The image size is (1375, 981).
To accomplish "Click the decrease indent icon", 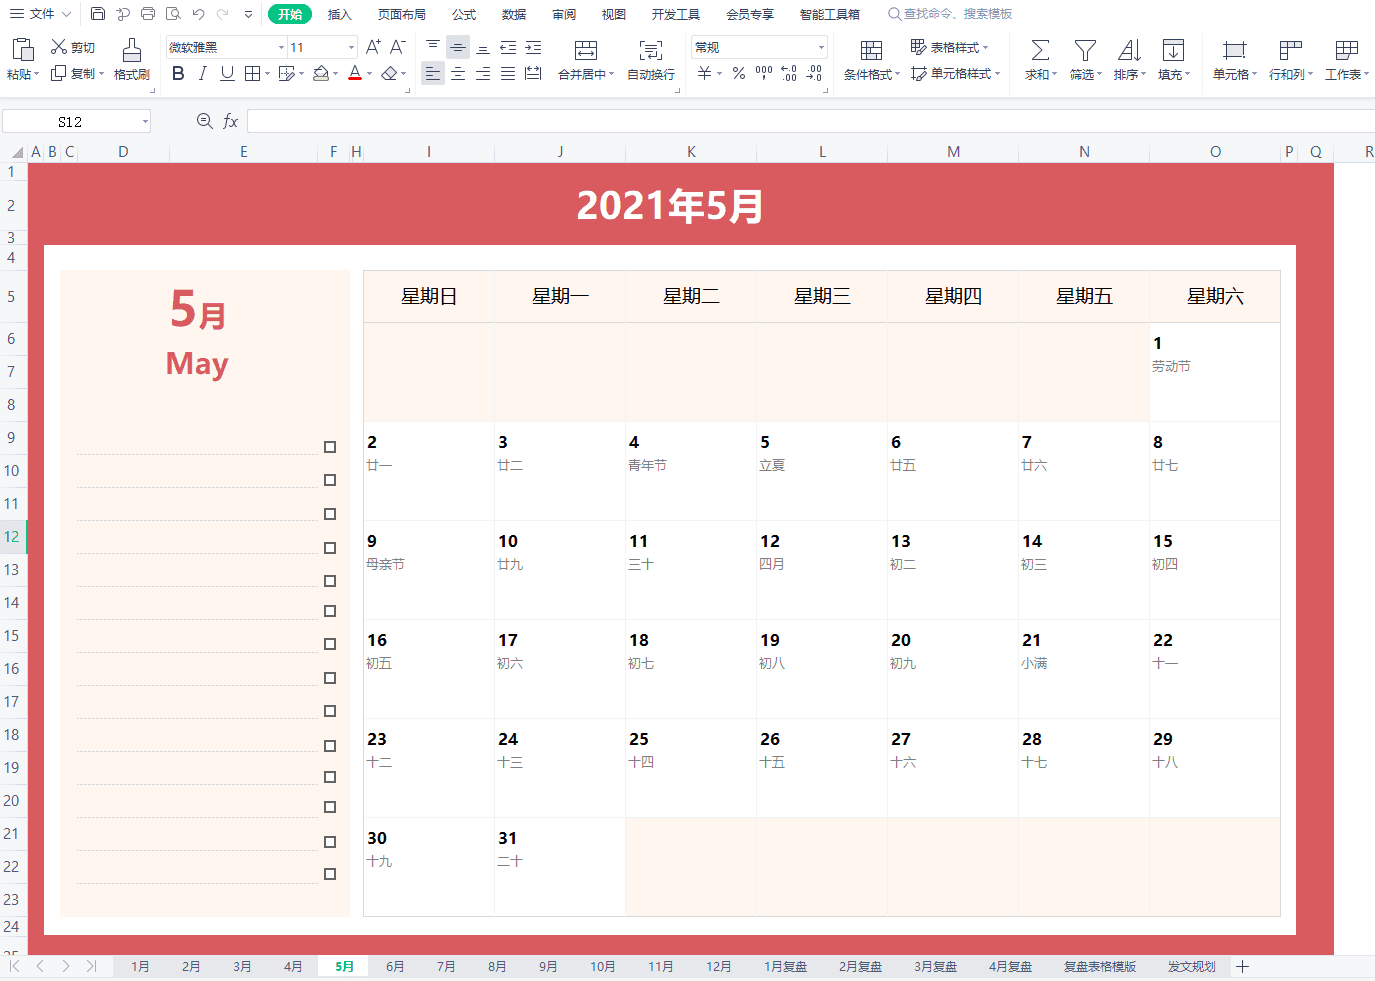I will pos(508,47).
